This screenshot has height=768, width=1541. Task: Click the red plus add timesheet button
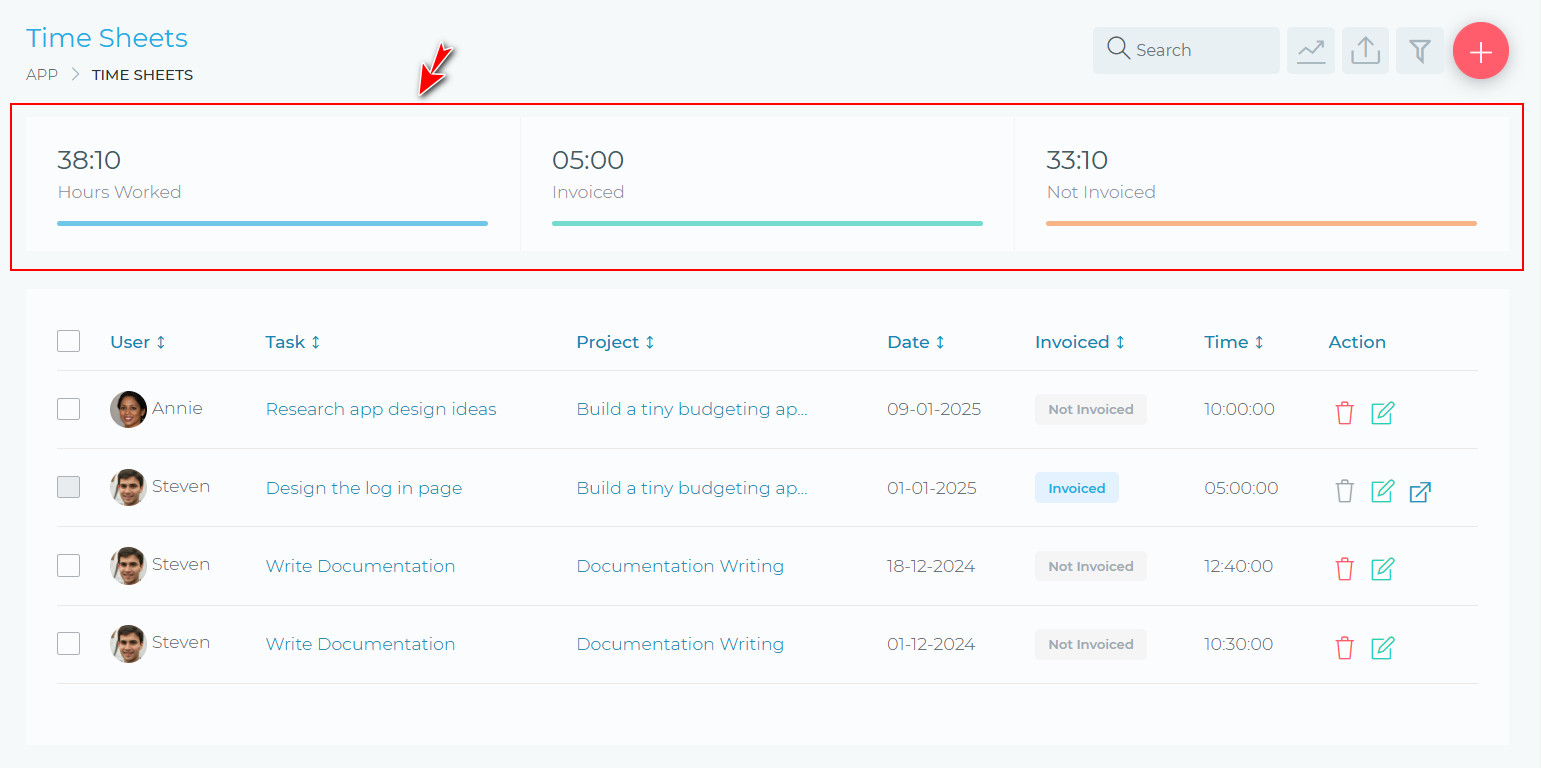[x=1480, y=51]
